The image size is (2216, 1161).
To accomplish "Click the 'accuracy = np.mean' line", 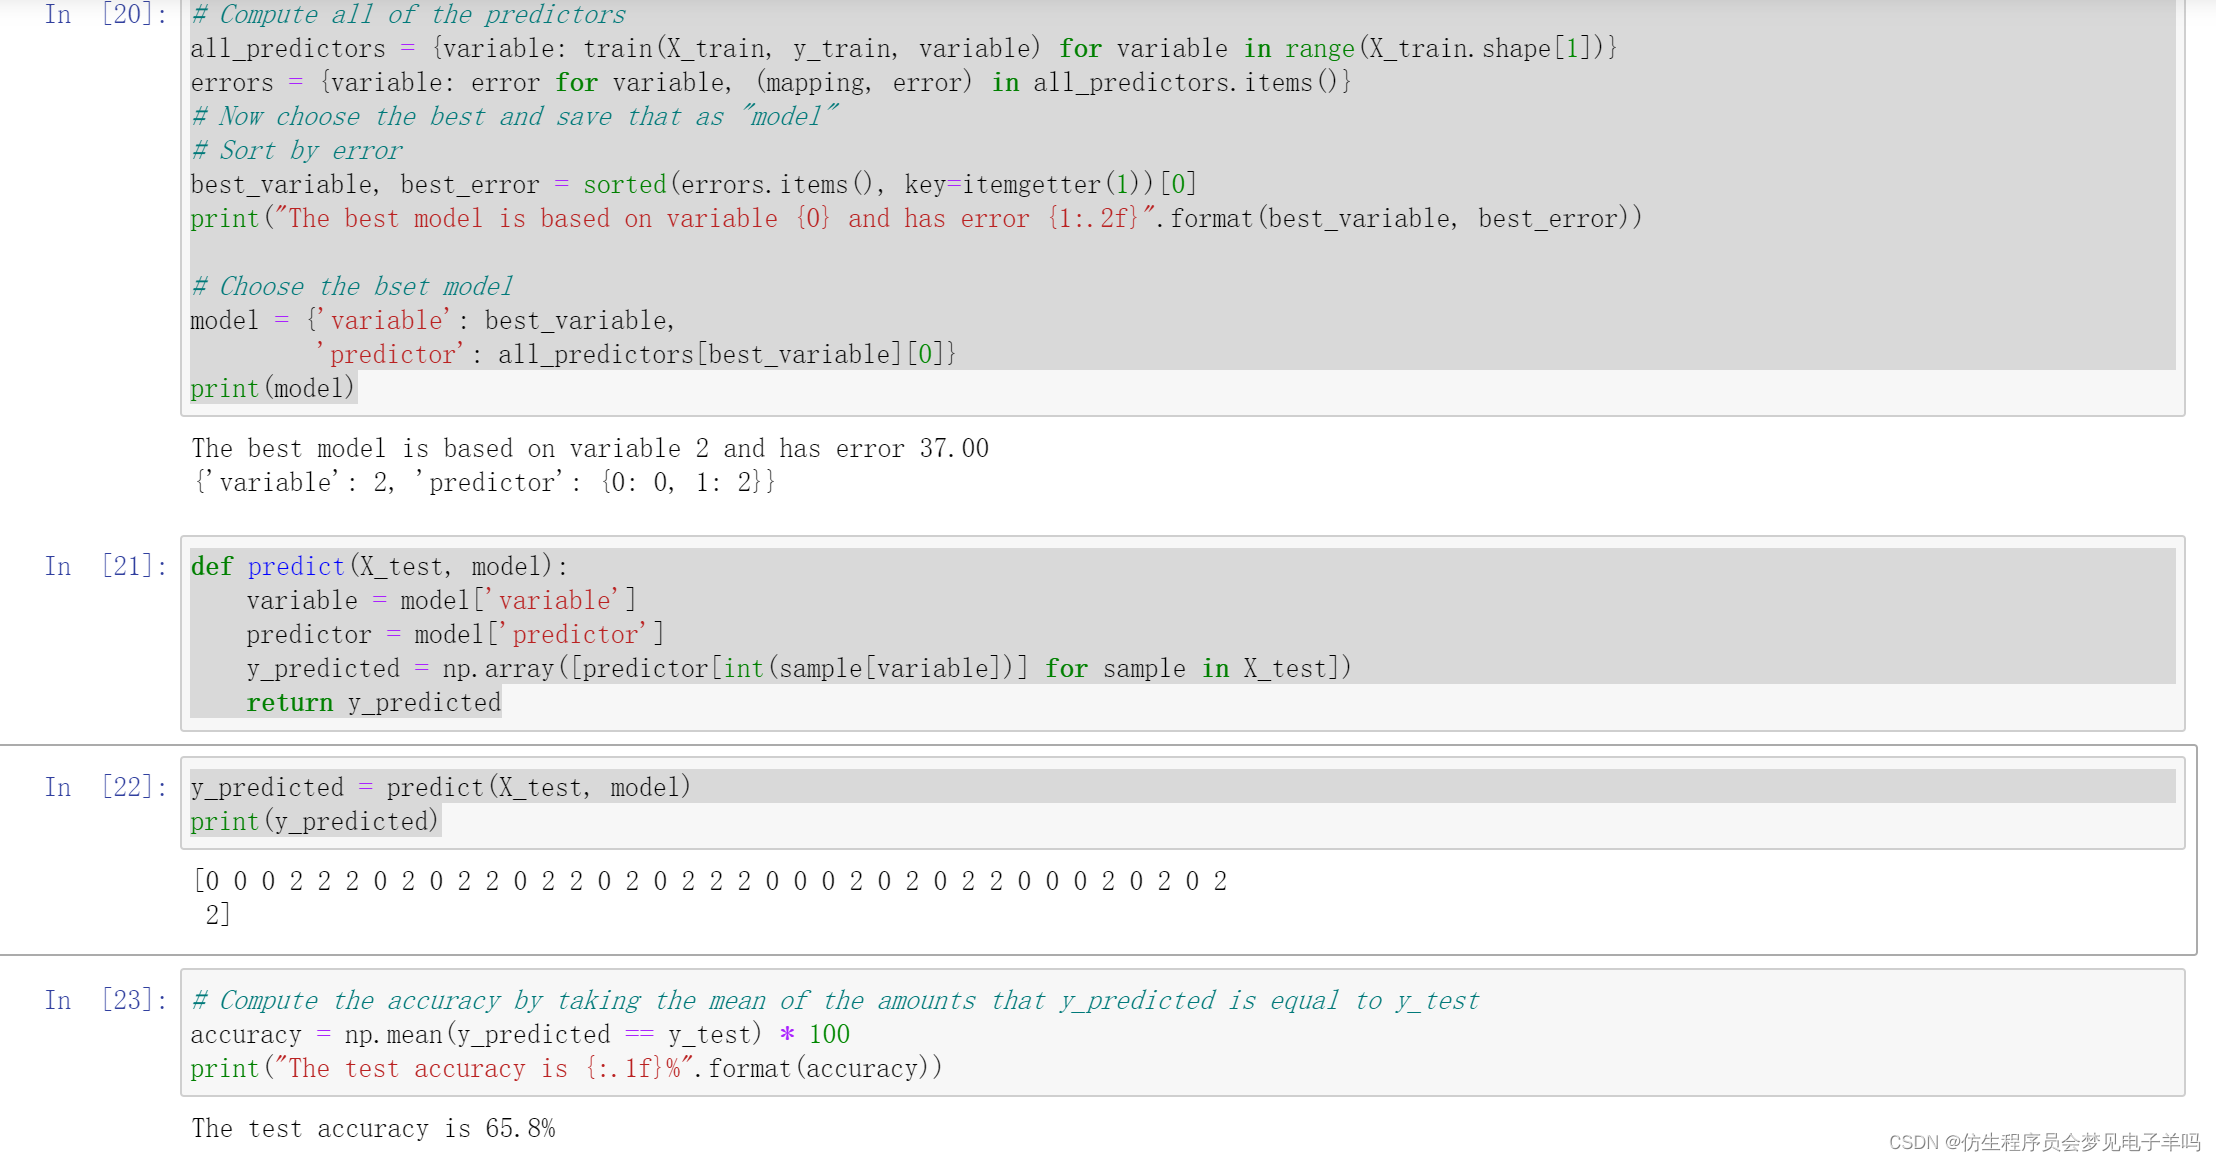I will (x=520, y=1034).
